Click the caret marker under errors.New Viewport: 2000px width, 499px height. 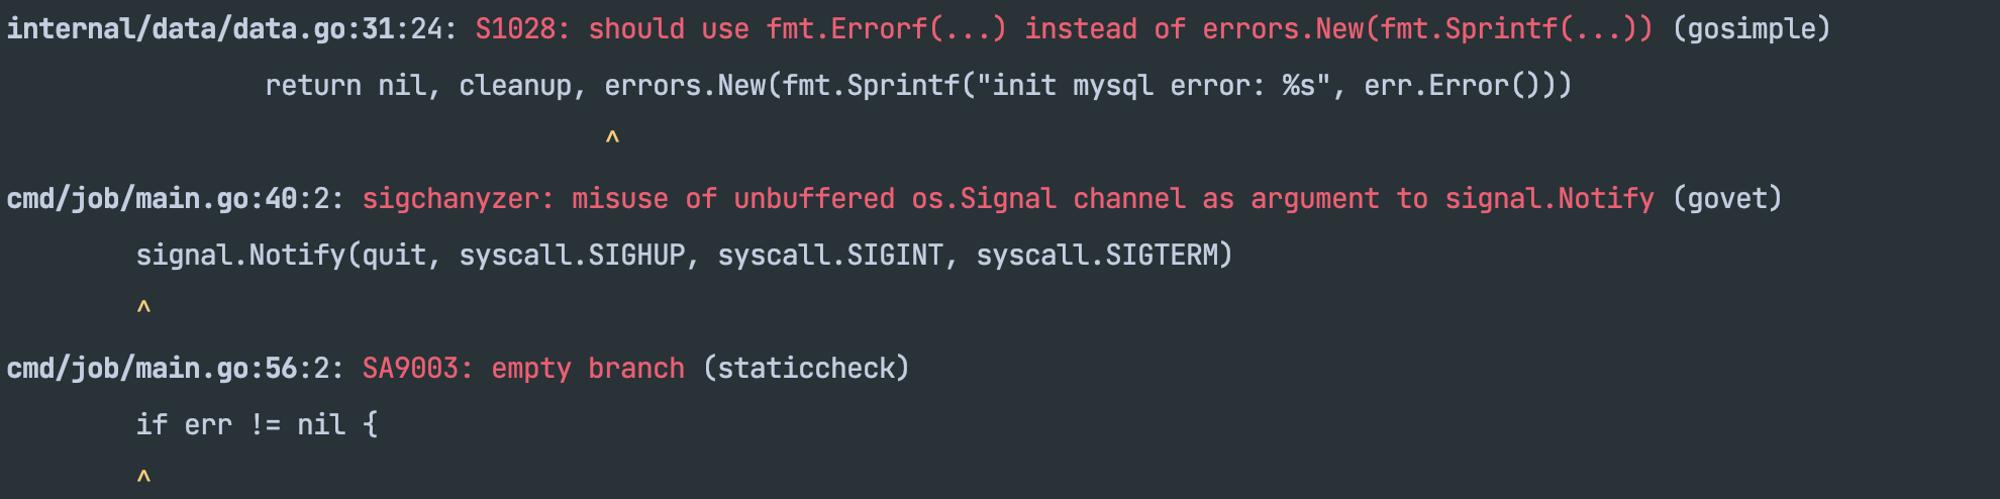tap(612, 139)
